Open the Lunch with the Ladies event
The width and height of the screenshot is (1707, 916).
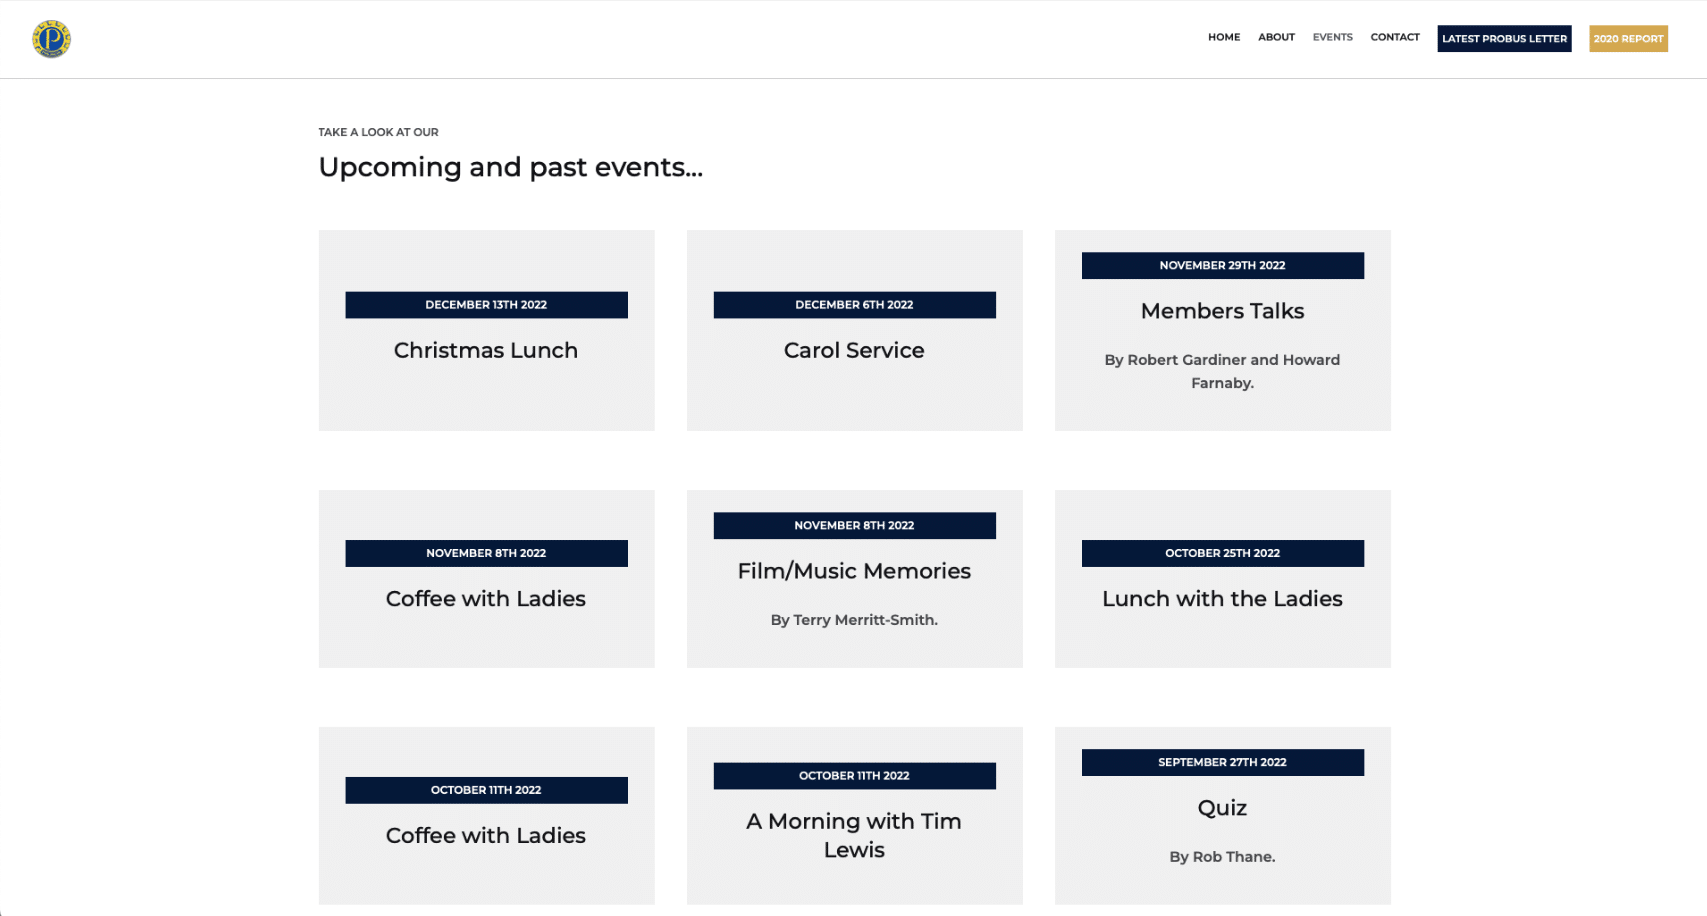[1222, 598]
